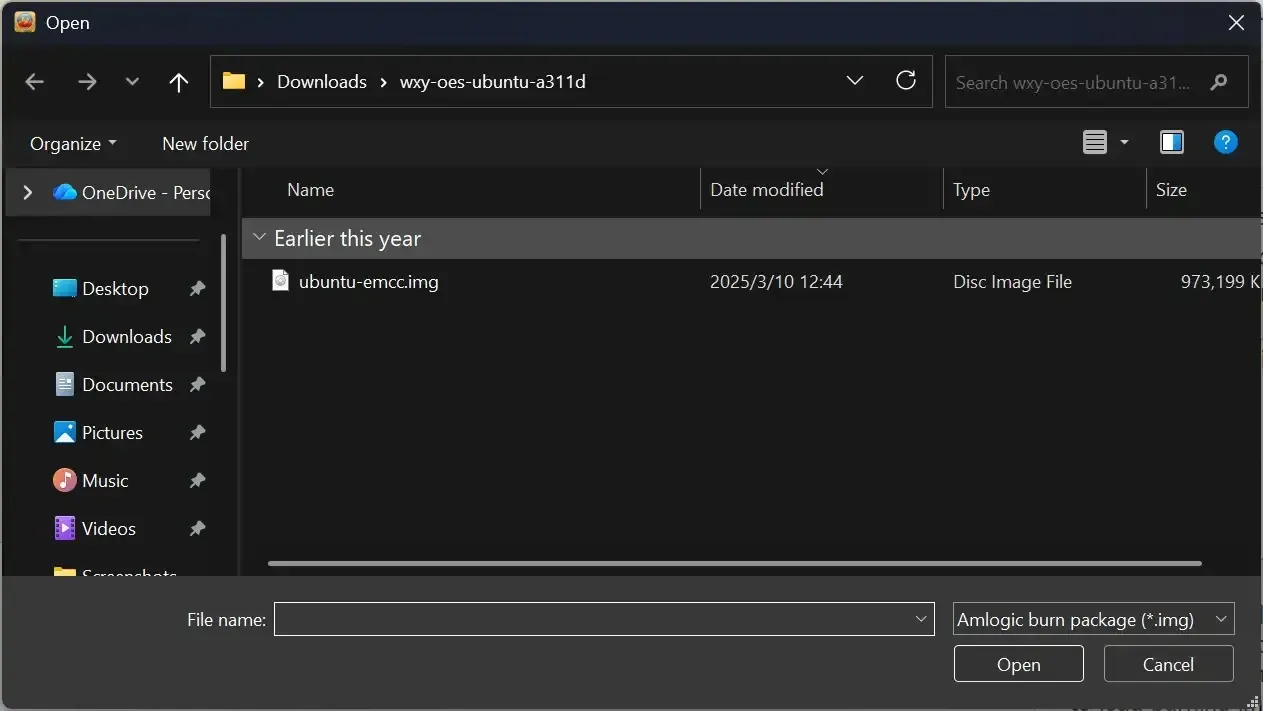This screenshot has height=711, width=1263.
Task: Expand the File name history dropdown
Action: [x=922, y=619]
